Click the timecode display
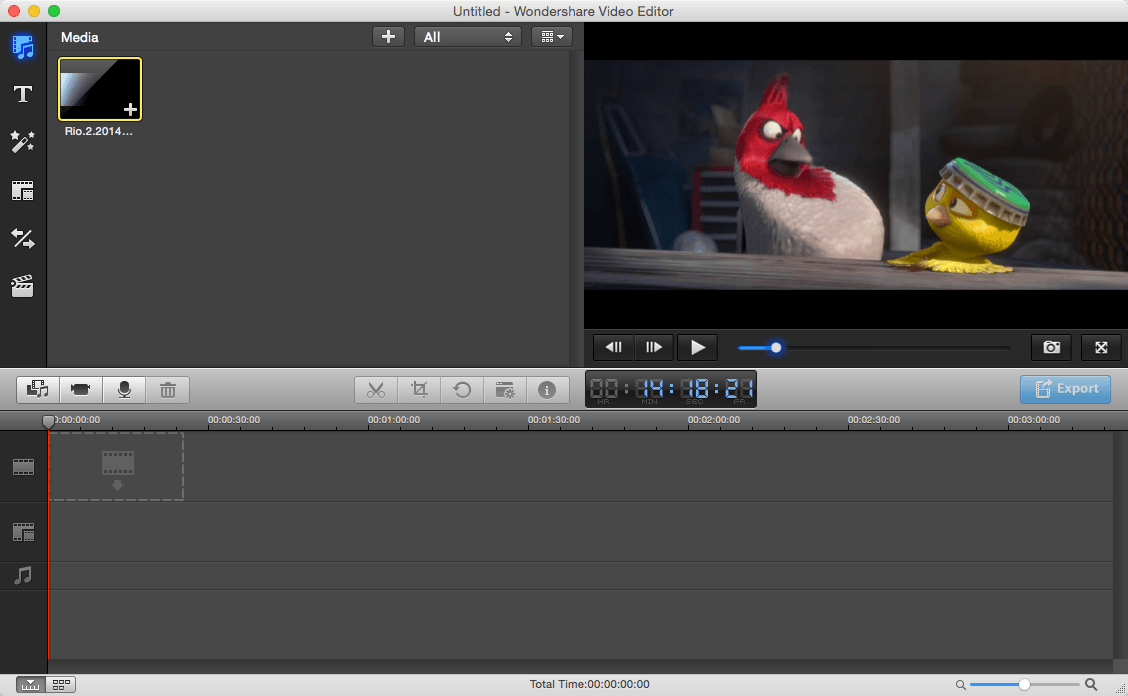 click(671, 389)
